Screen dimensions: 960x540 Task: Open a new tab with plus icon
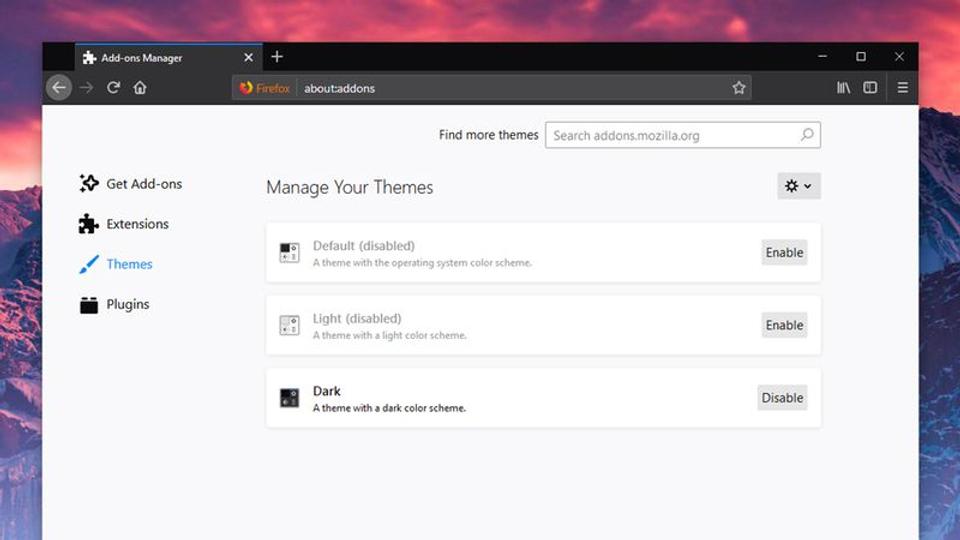[277, 57]
